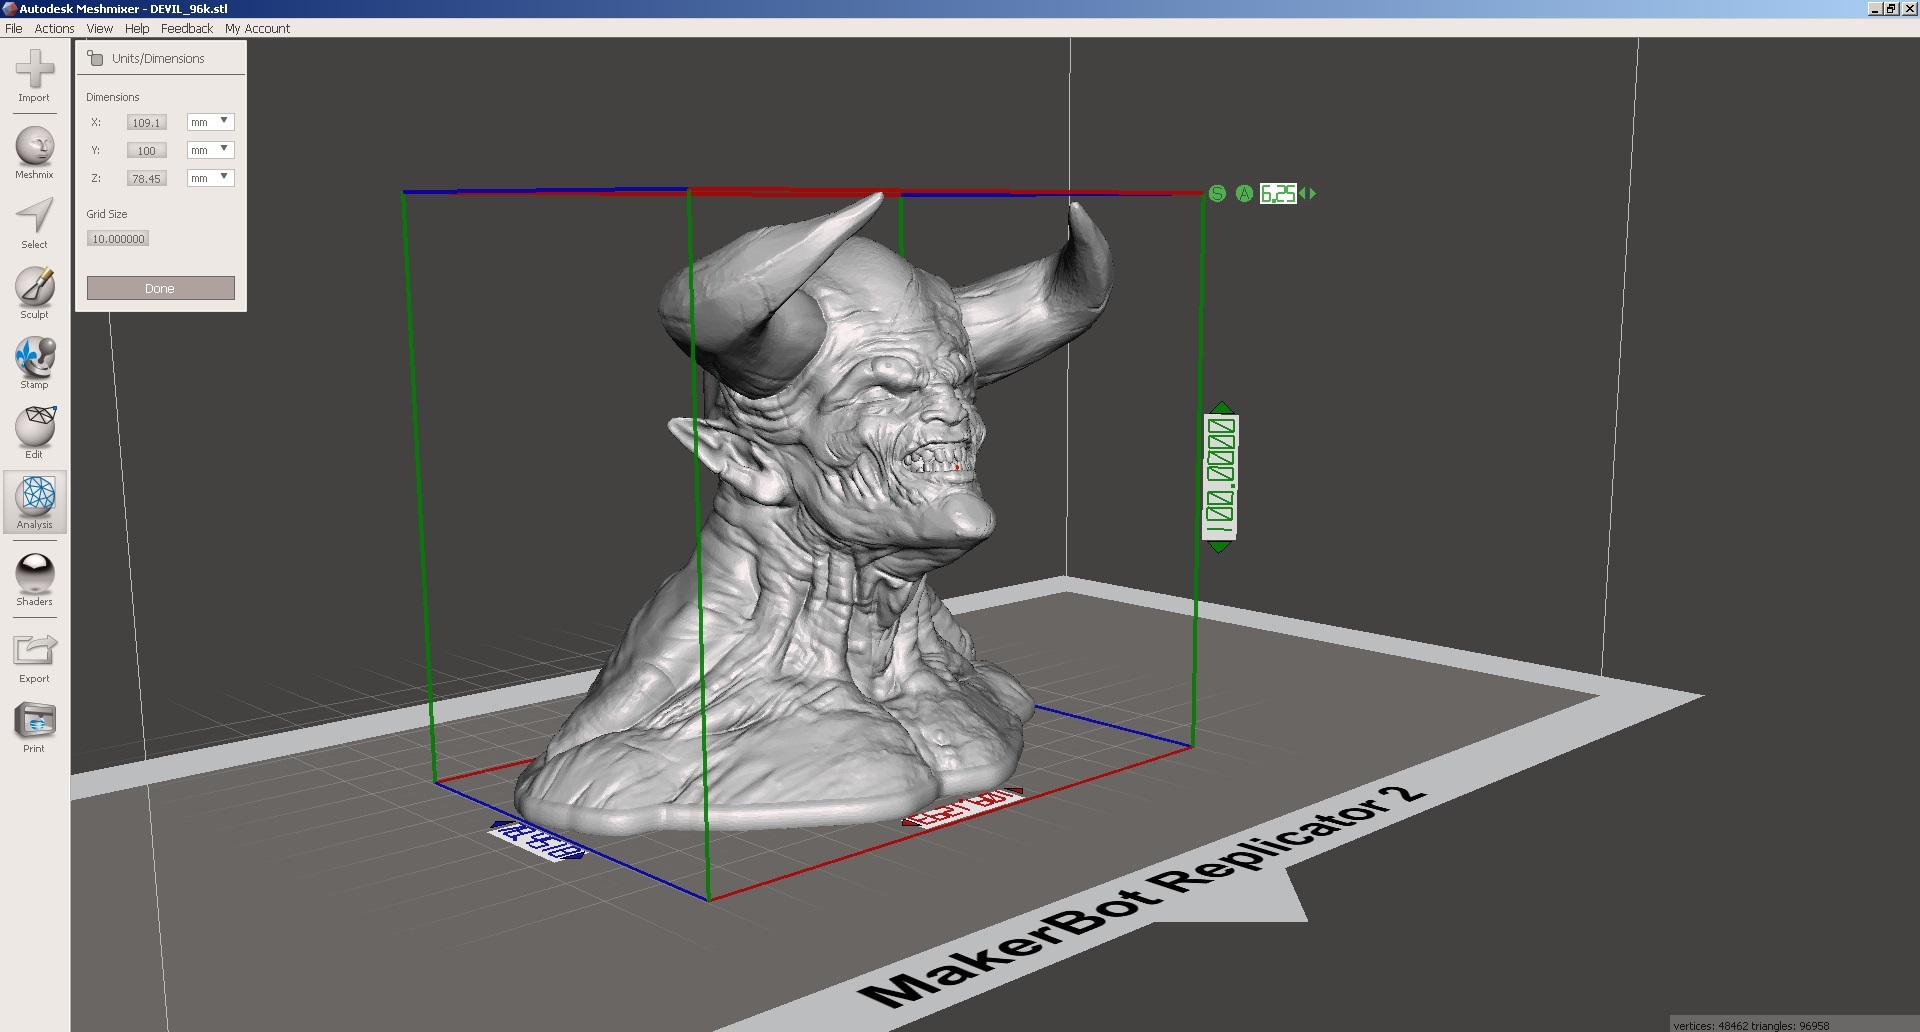1920x1032 pixels.
Task: Expand the Z dimension units dropdown
Action: tap(210, 178)
